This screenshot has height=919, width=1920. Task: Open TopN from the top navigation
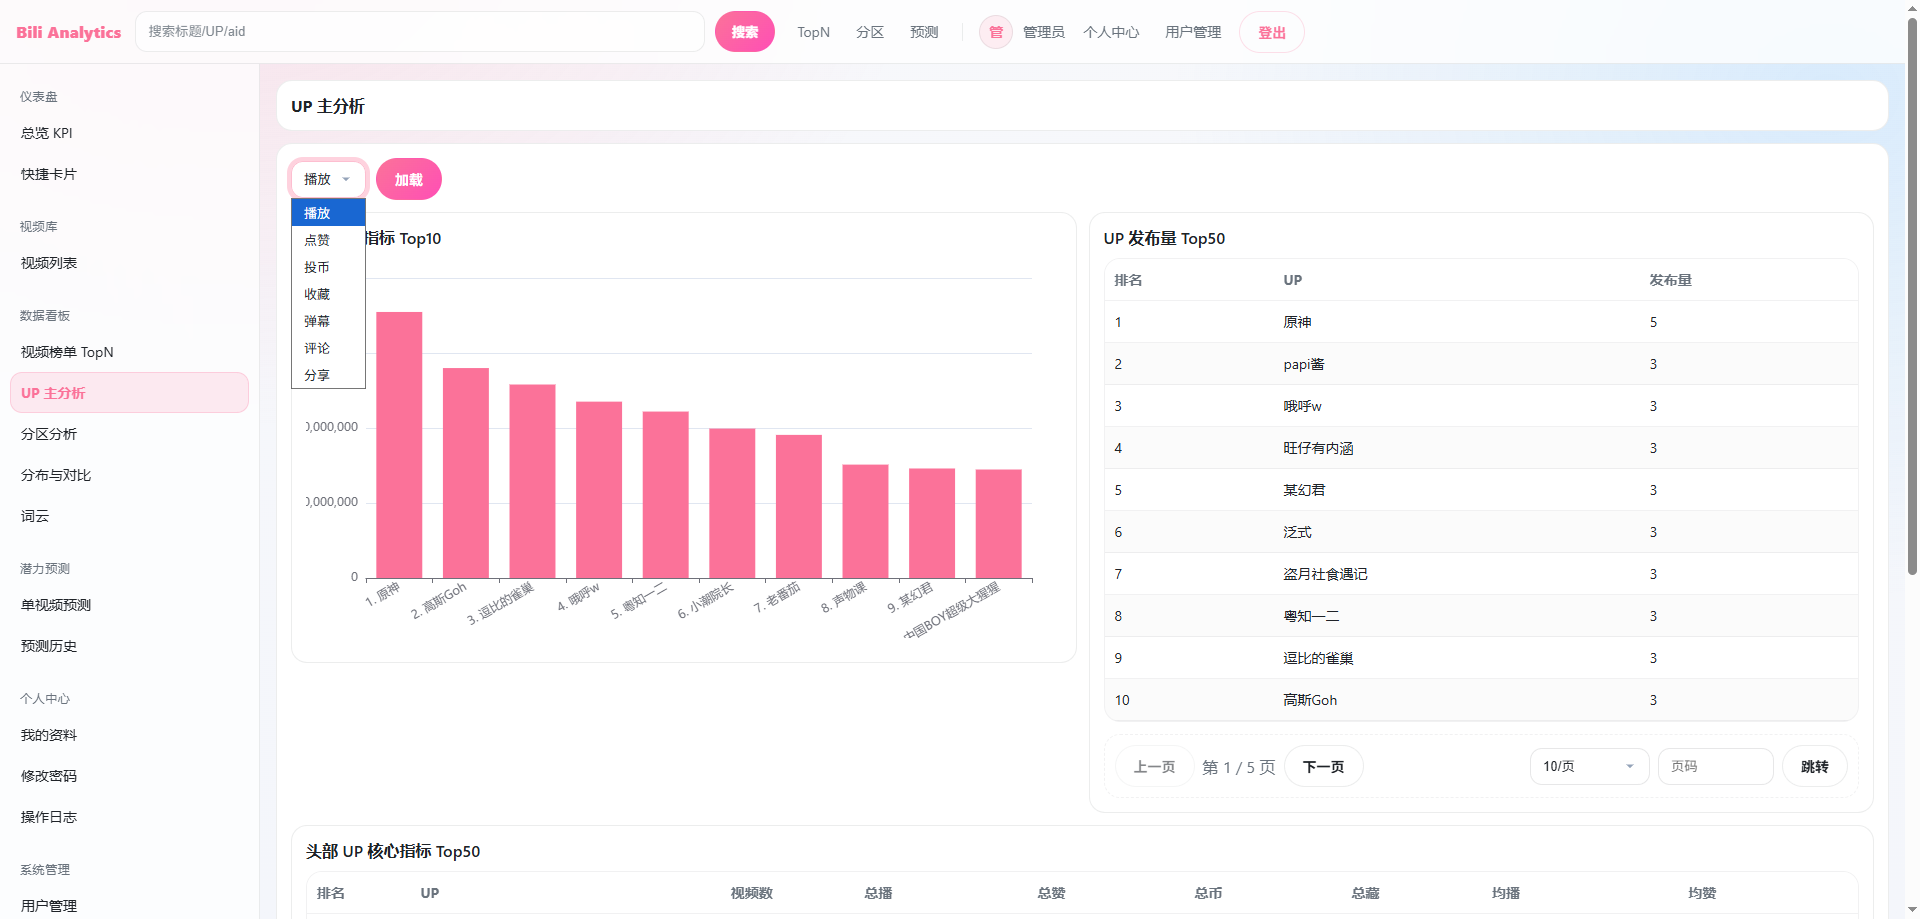(813, 32)
